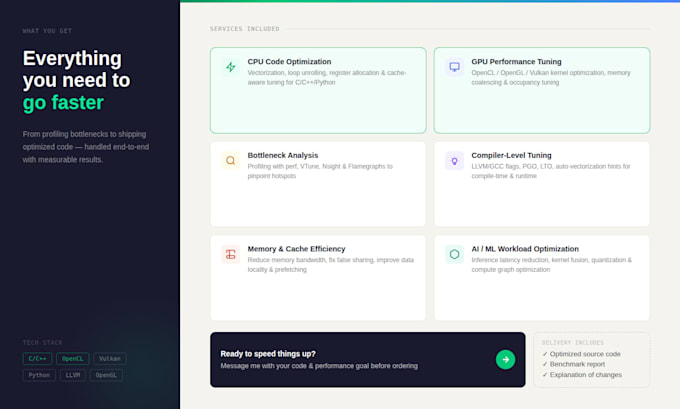Click the Memory & Cache Efficiency icon
The image size is (680, 409).
point(231,254)
